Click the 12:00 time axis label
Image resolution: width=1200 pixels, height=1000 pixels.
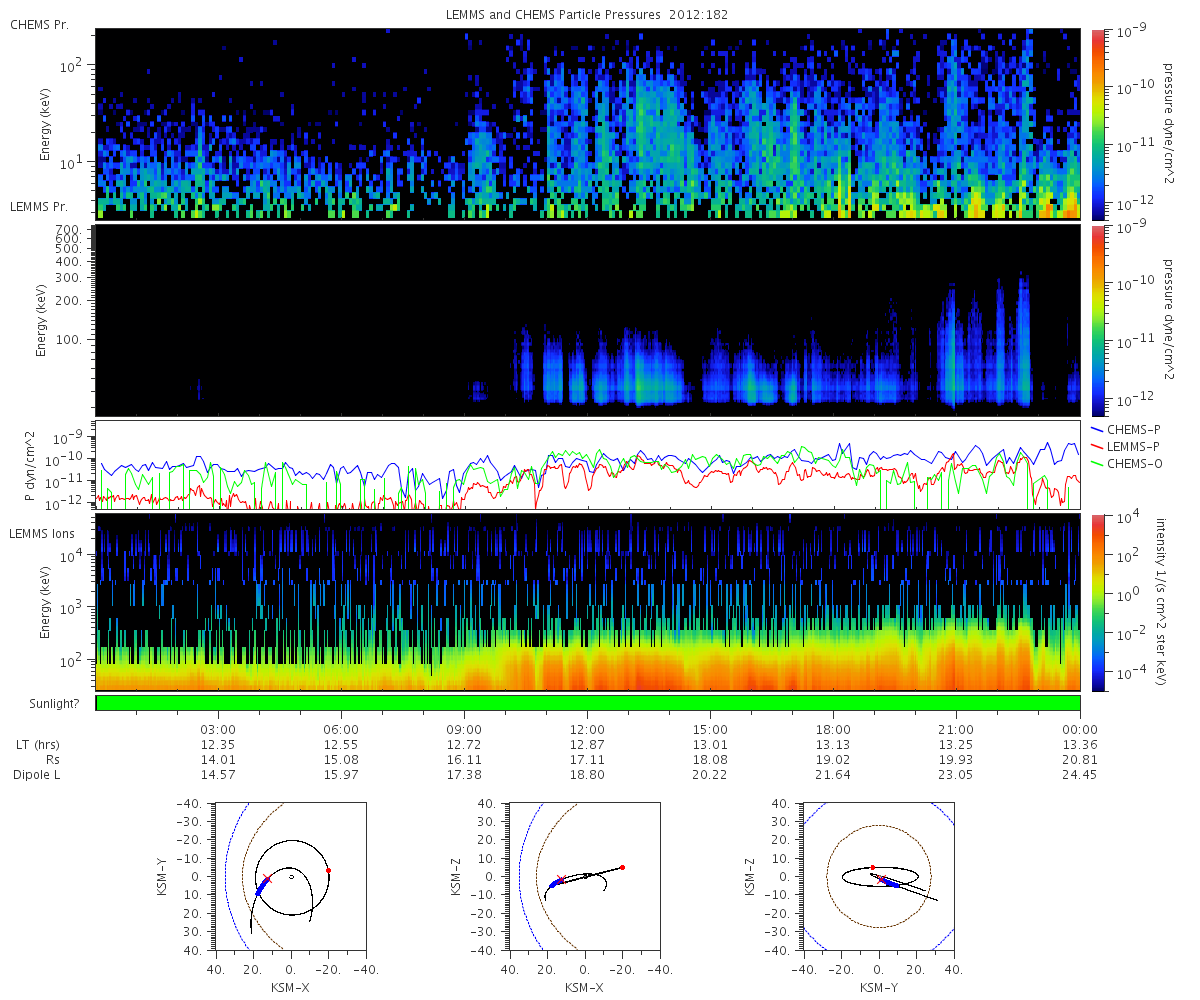(x=587, y=730)
